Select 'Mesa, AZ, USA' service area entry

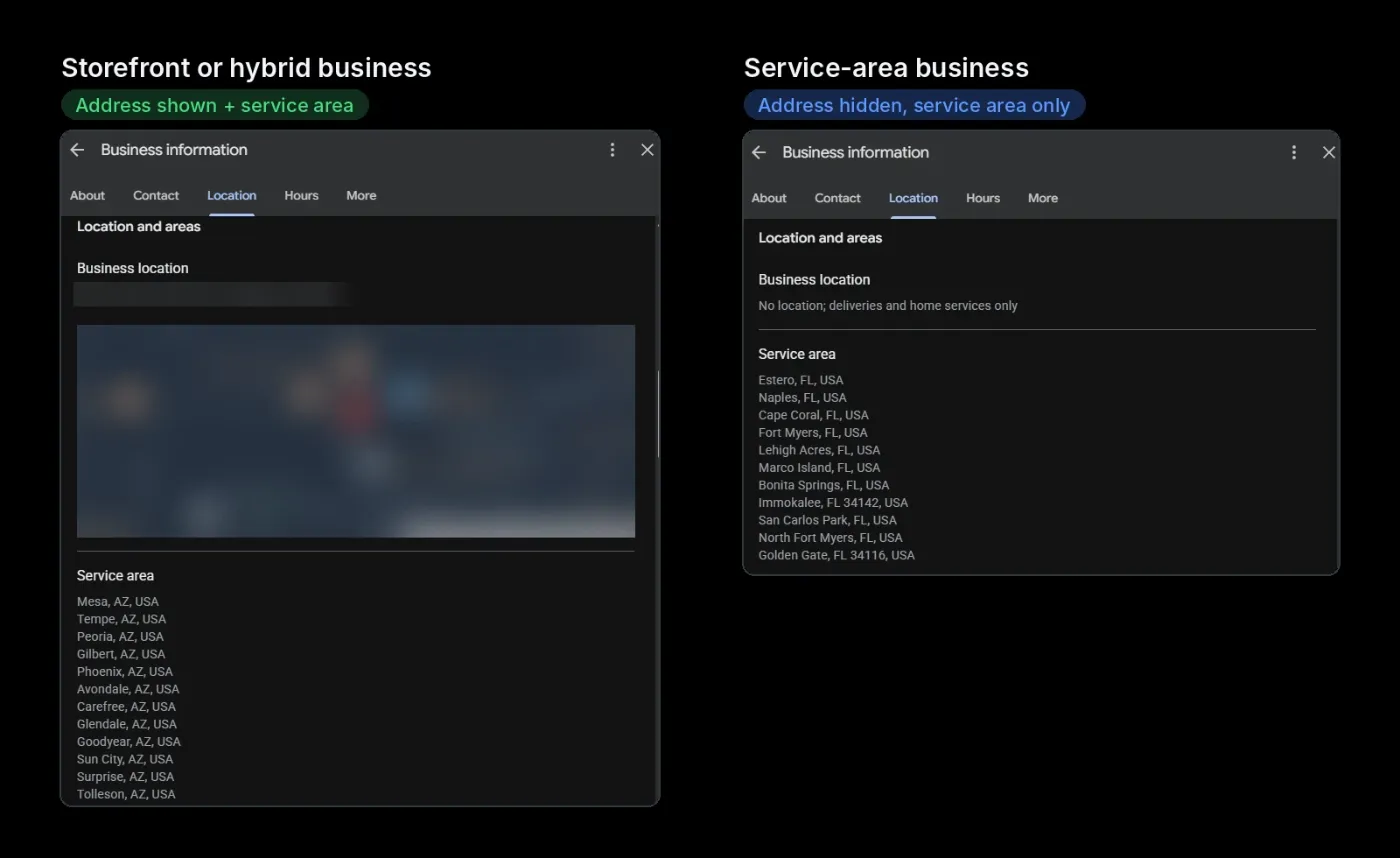pyautogui.click(x=118, y=602)
